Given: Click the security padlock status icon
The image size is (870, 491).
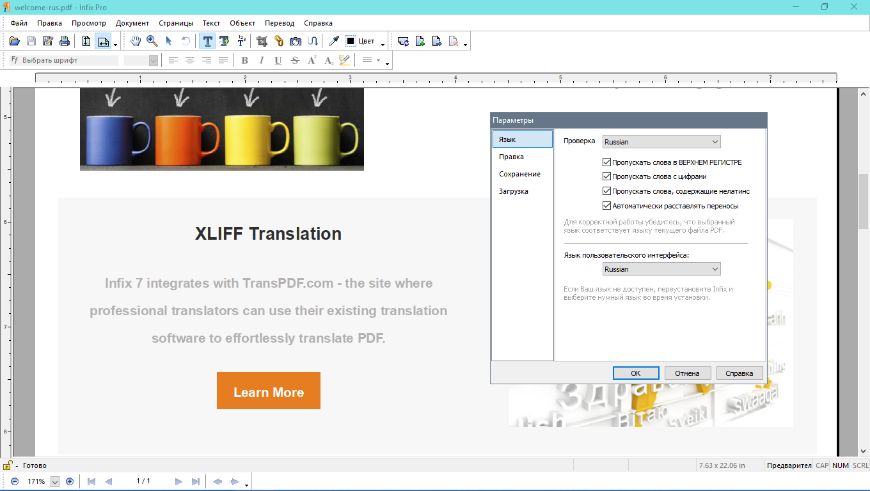Looking at the screenshot, I should pyautogui.click(x=7, y=465).
